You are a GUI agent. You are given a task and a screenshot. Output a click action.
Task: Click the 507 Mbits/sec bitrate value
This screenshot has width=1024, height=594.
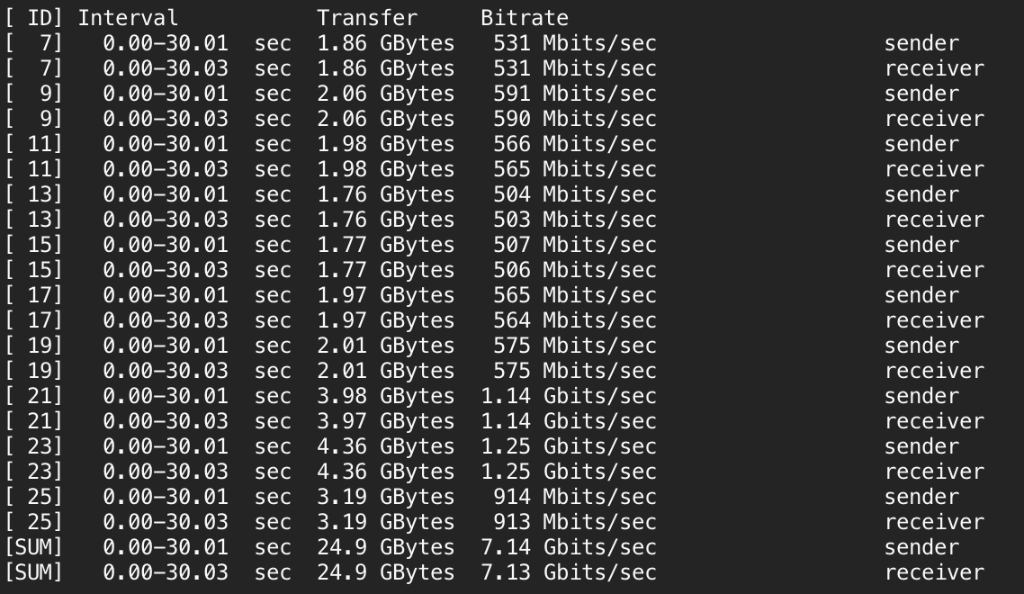(575, 245)
